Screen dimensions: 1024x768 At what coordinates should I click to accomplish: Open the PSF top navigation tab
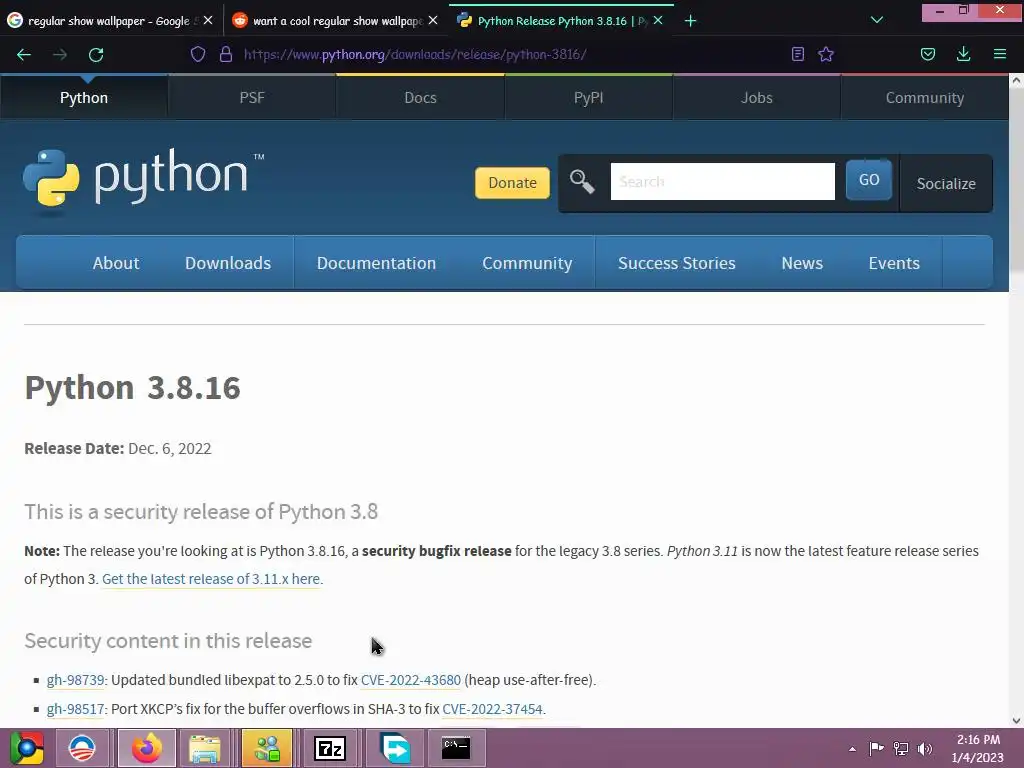(x=252, y=98)
